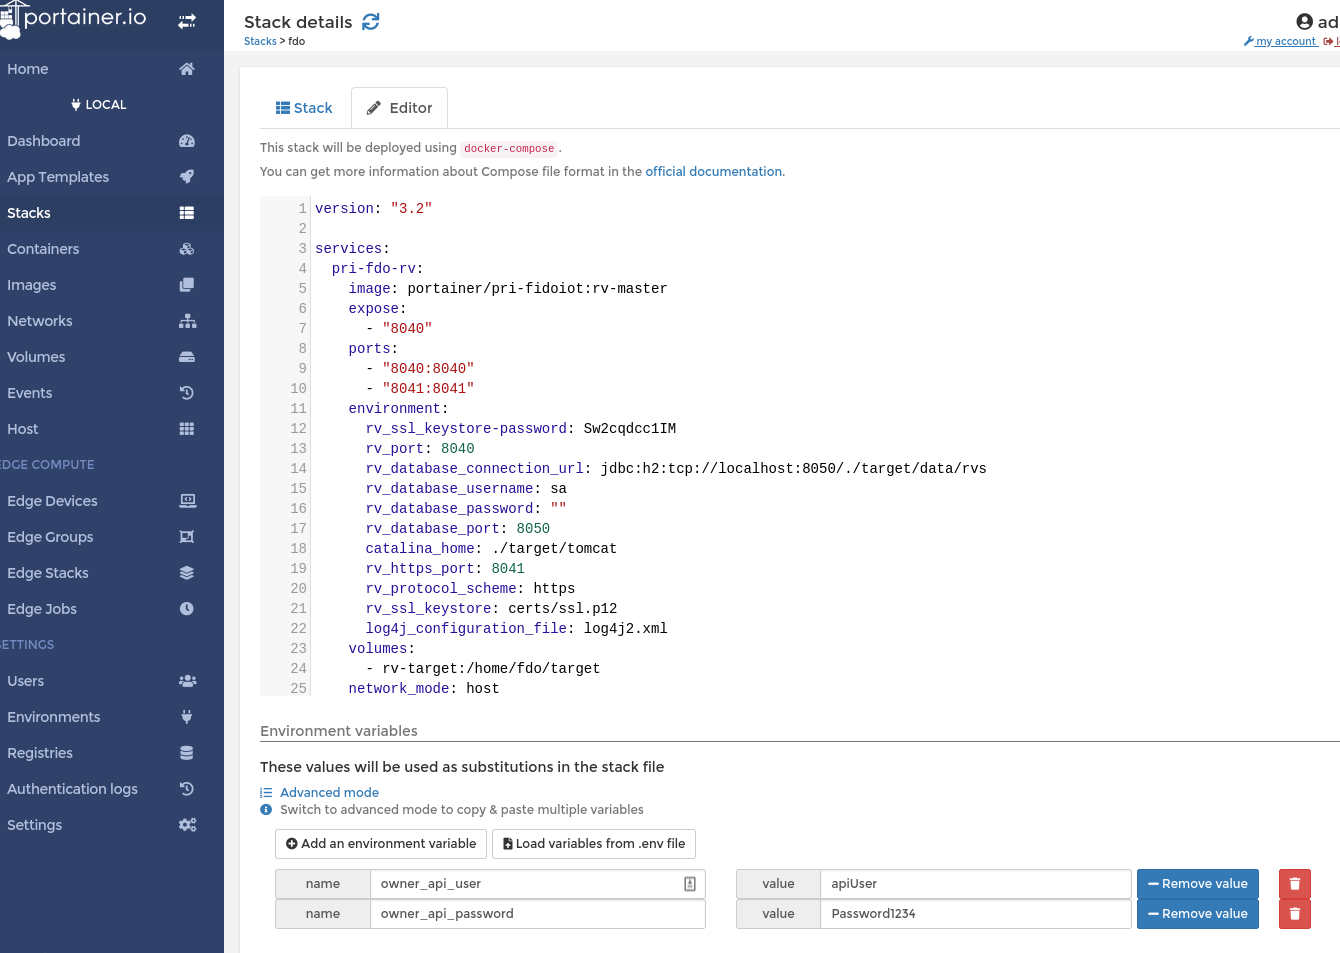Image resolution: width=1340 pixels, height=953 pixels.
Task: Refresh stack details with the sync icon
Action: tap(371, 22)
